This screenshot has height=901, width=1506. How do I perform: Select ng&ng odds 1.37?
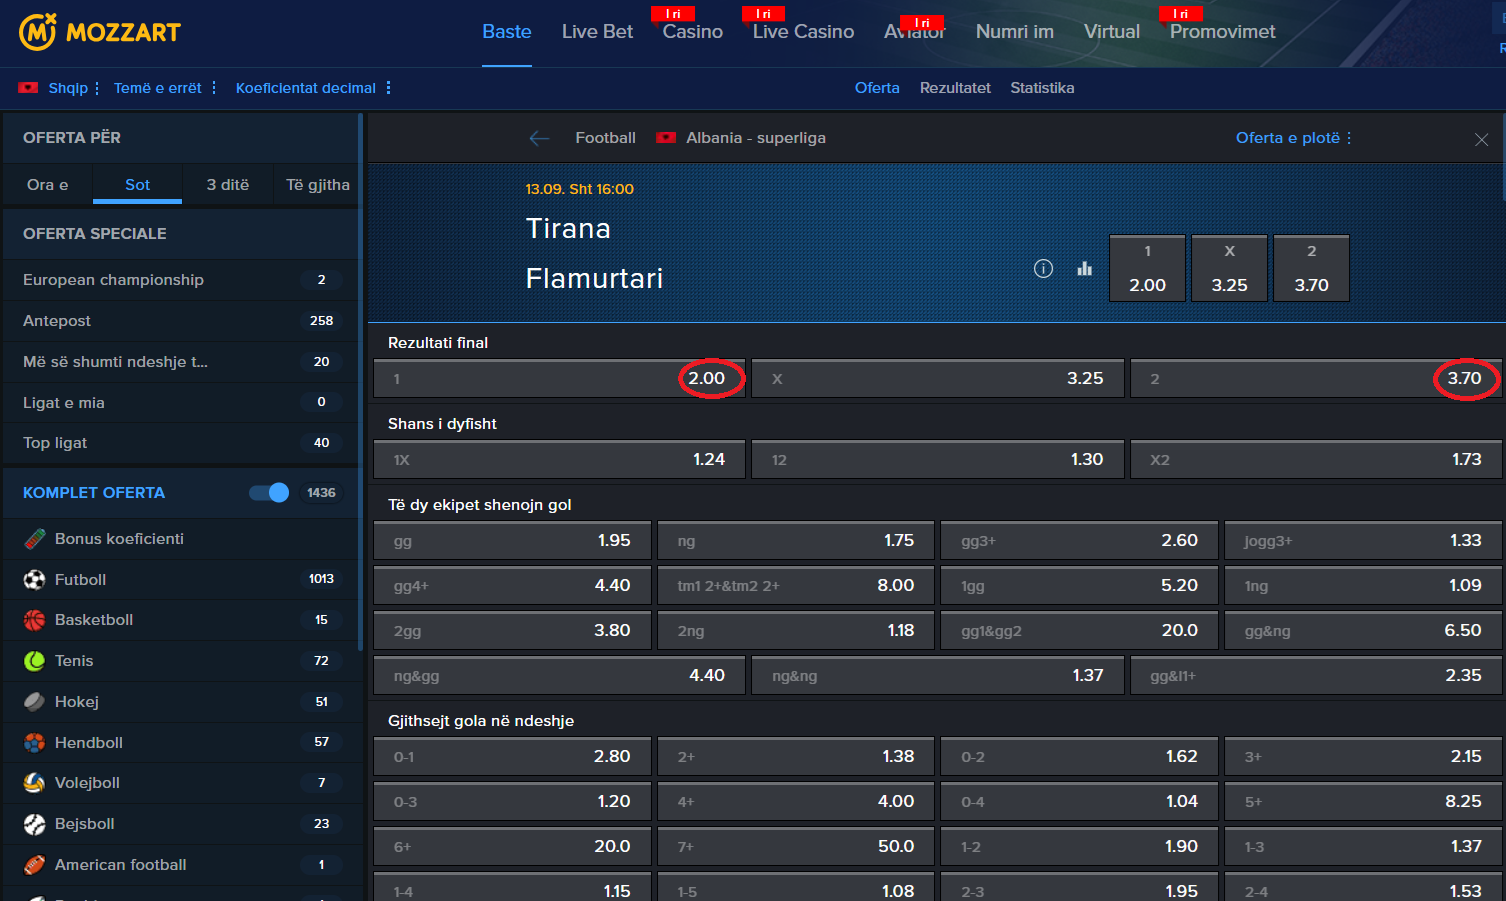coord(937,676)
